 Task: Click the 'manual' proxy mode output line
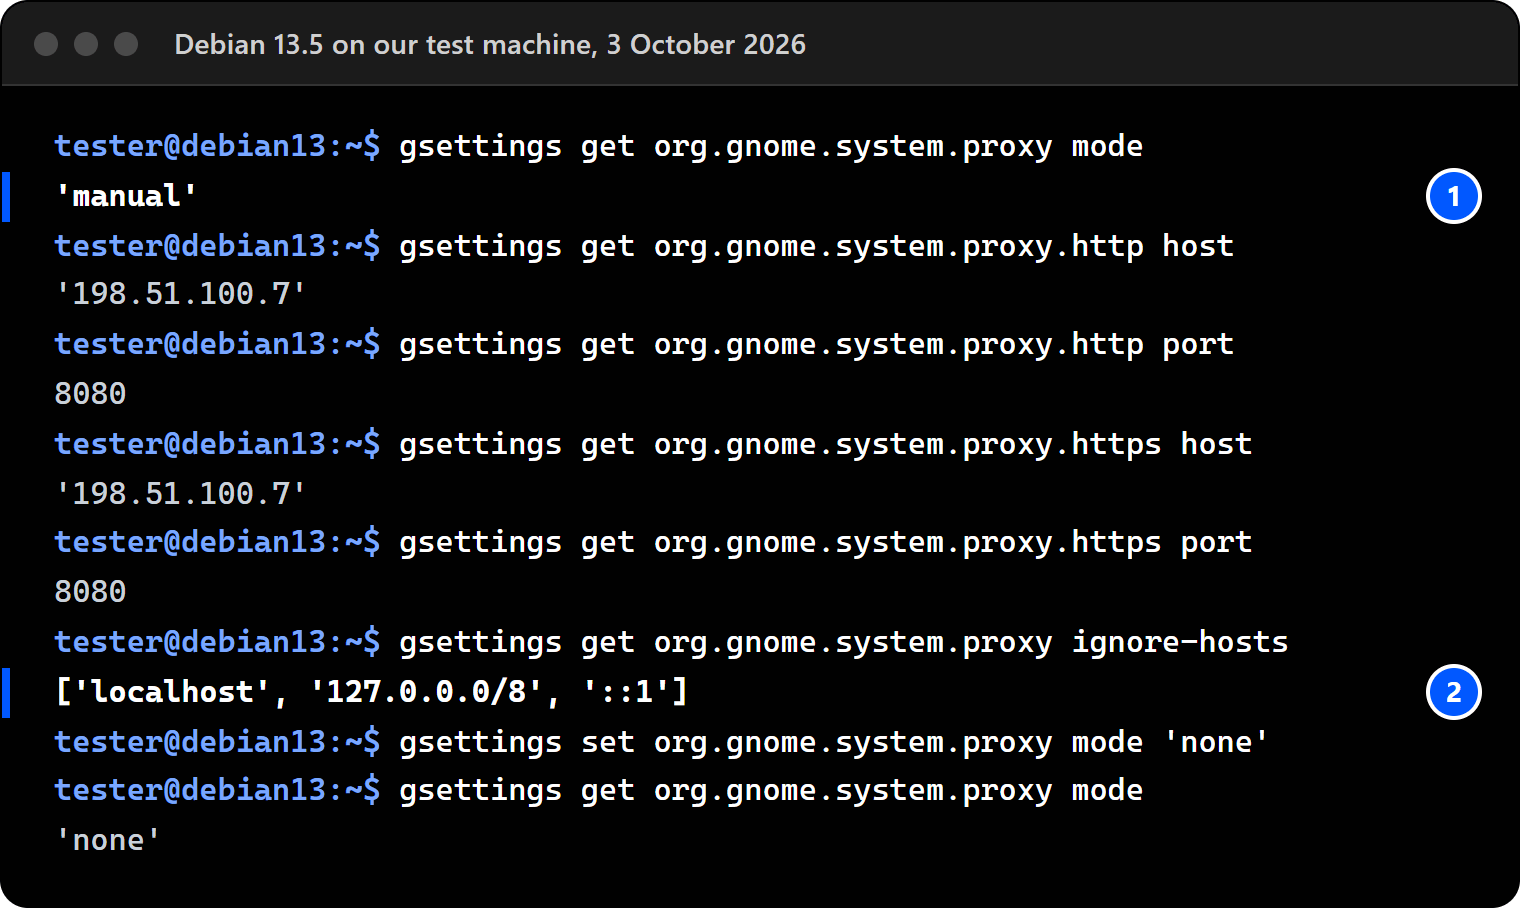(126, 196)
